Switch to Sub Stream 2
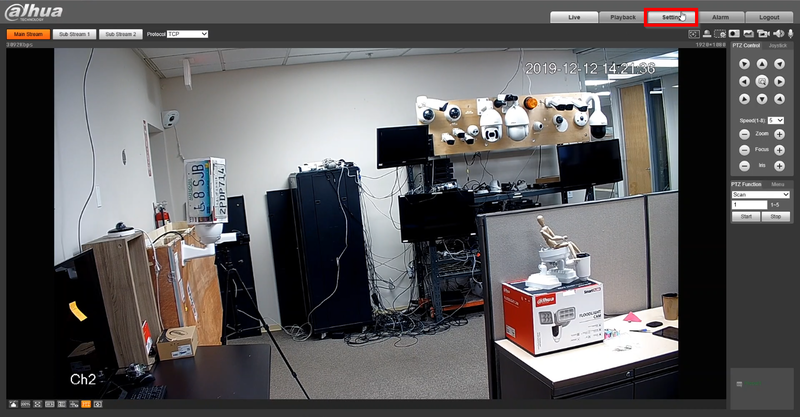800x417 pixels. click(x=120, y=34)
